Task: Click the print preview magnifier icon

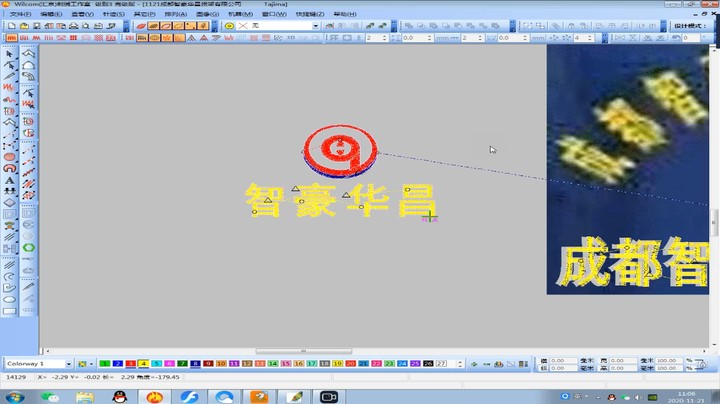Action: point(86,26)
